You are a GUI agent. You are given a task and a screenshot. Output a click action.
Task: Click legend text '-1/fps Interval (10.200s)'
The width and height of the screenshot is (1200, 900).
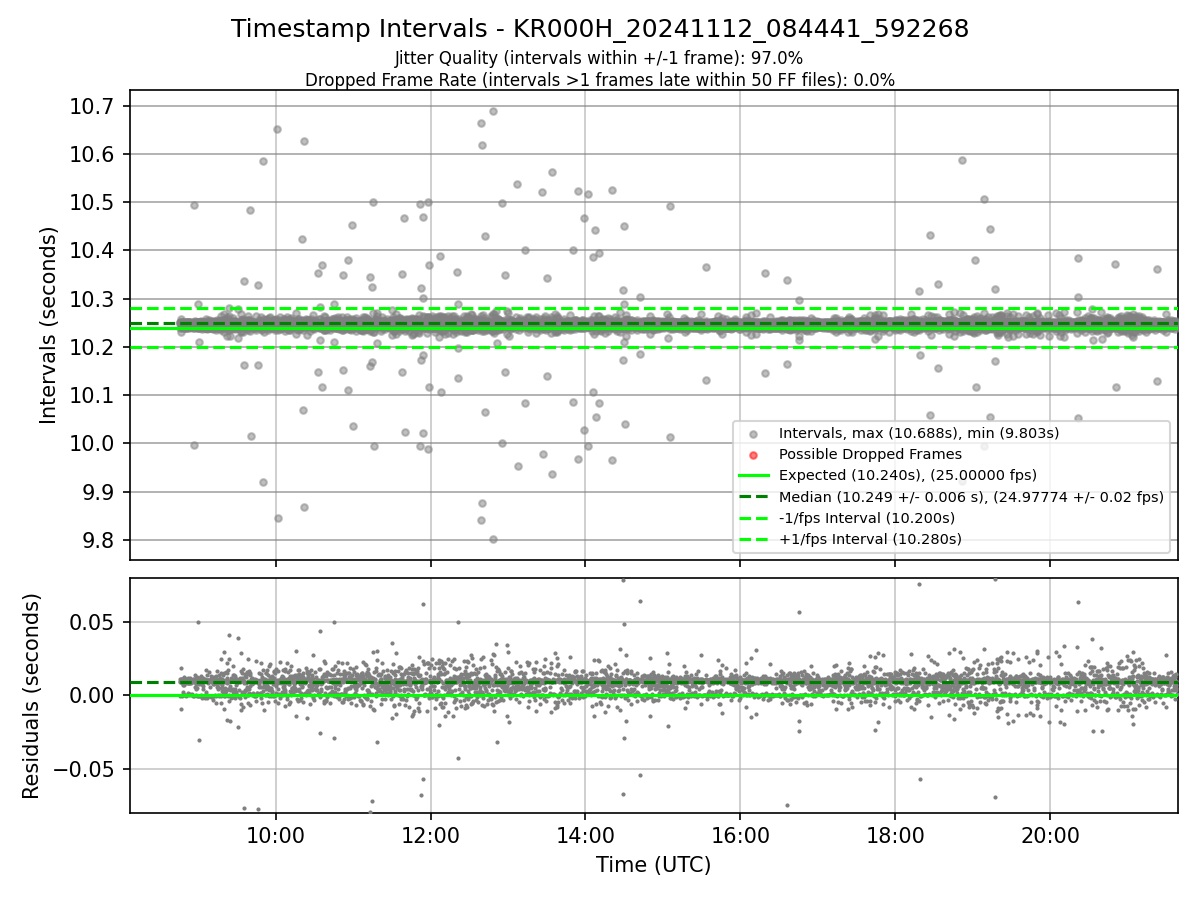[x=866, y=518]
